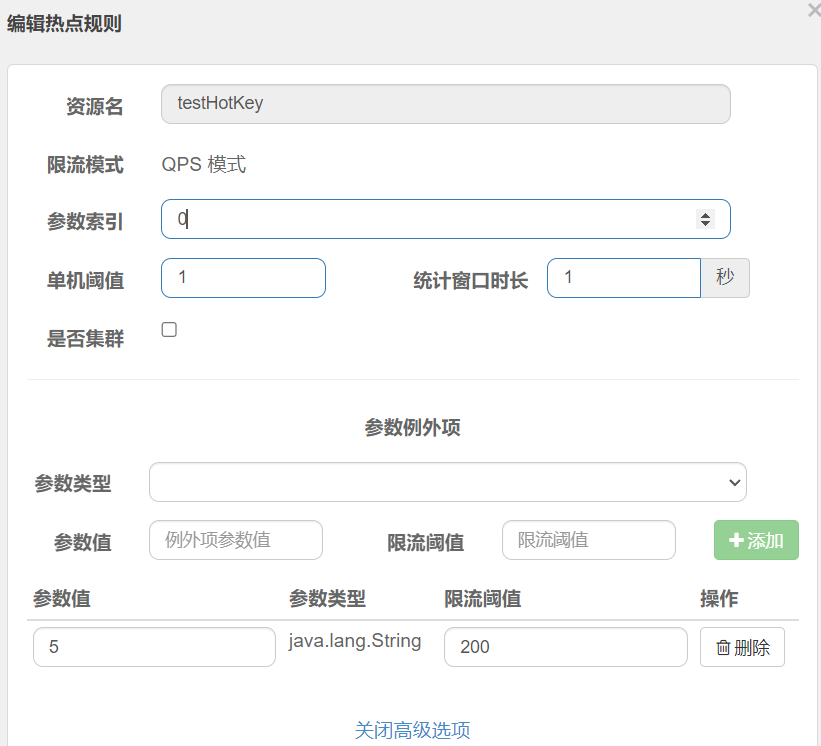
Task: Click 关闭高级选项 link
Action: tap(413, 730)
